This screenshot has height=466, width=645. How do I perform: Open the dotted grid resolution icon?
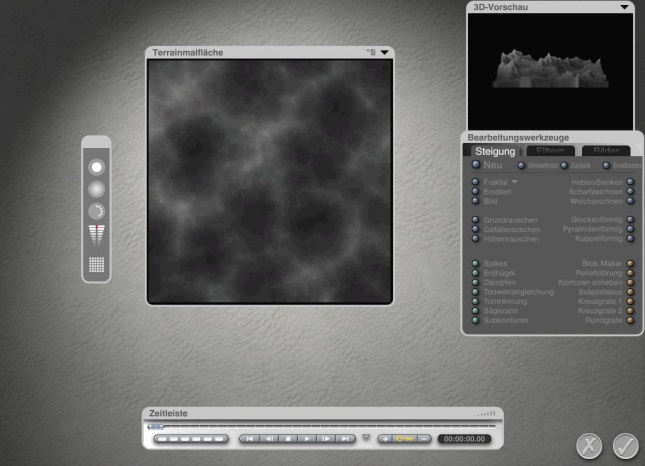coord(97,264)
